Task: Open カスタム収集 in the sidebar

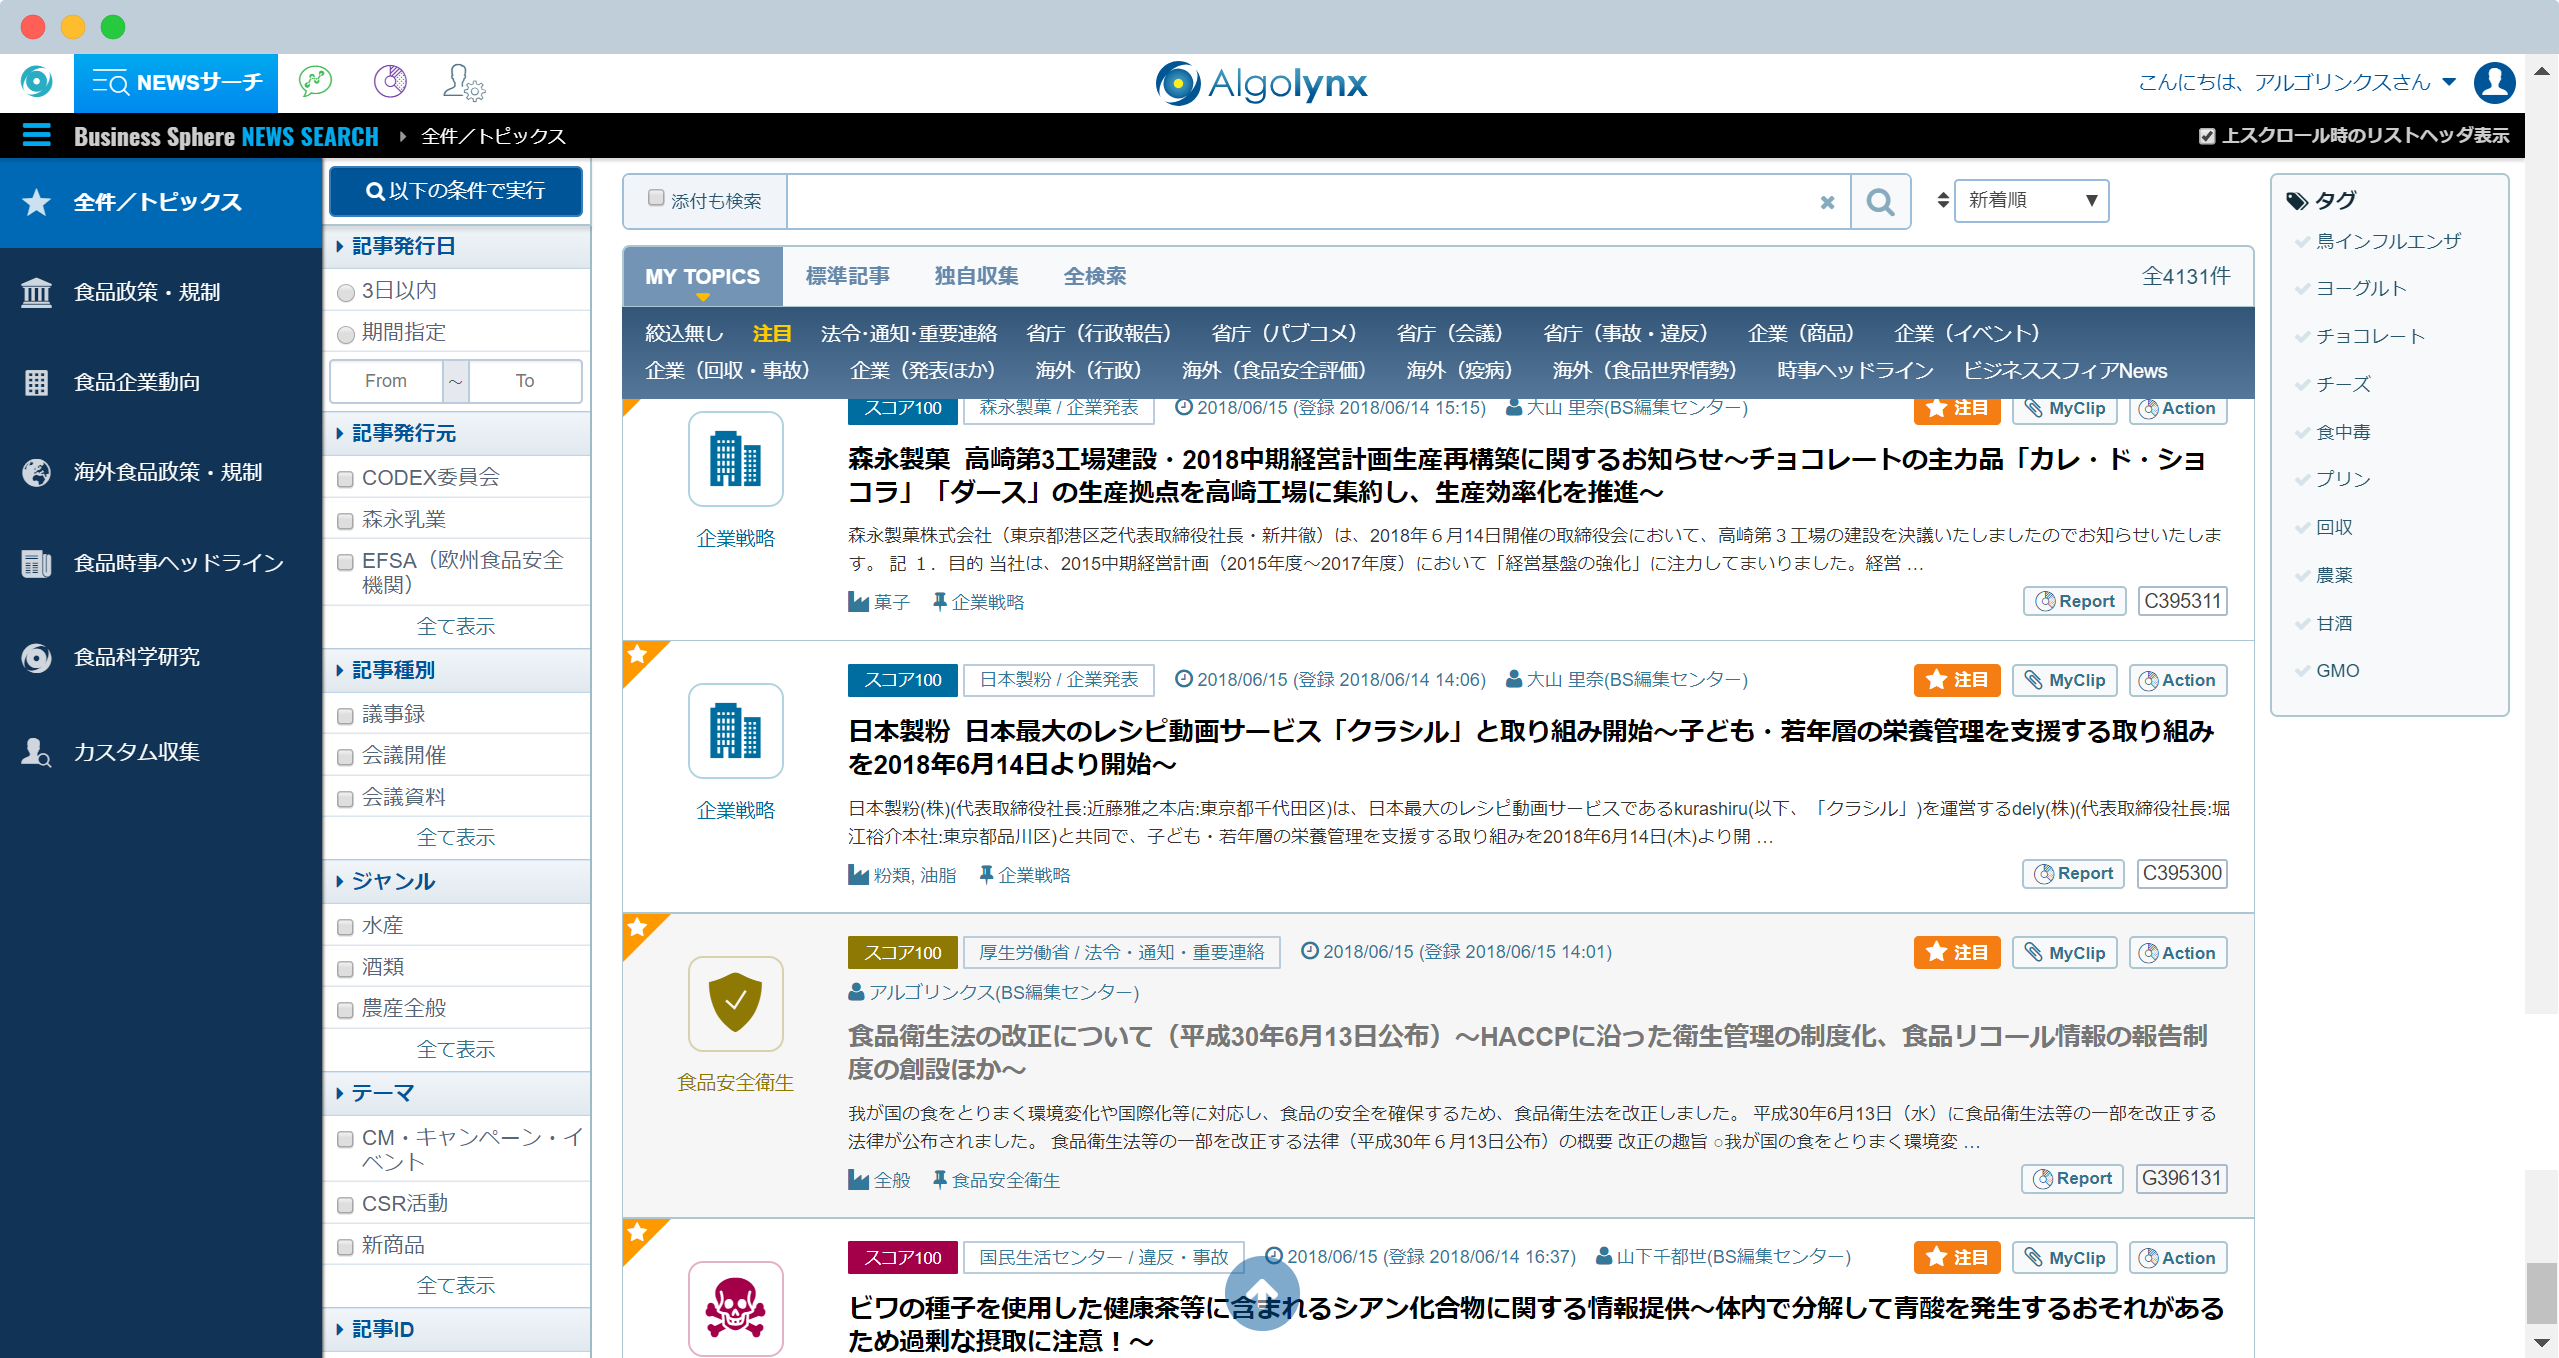Action: point(161,751)
